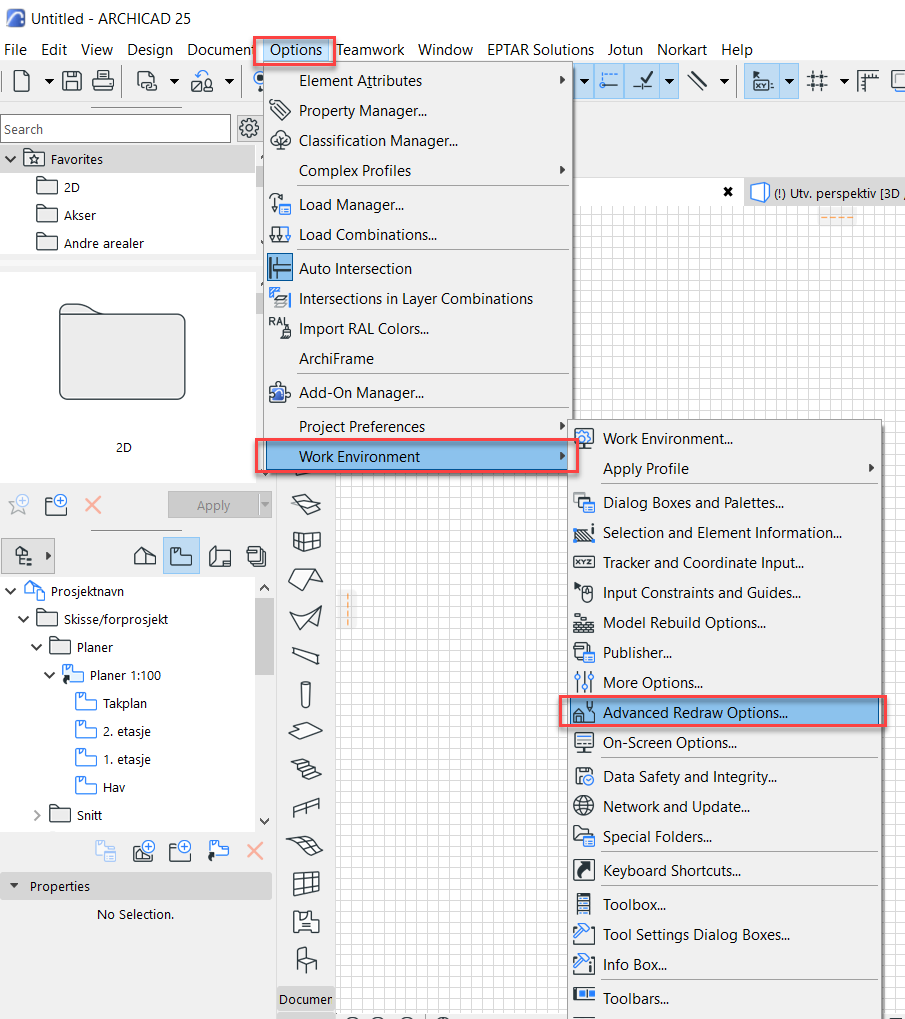Open the Apply button dropdown arrow
The image size is (905, 1019).
tap(264, 505)
